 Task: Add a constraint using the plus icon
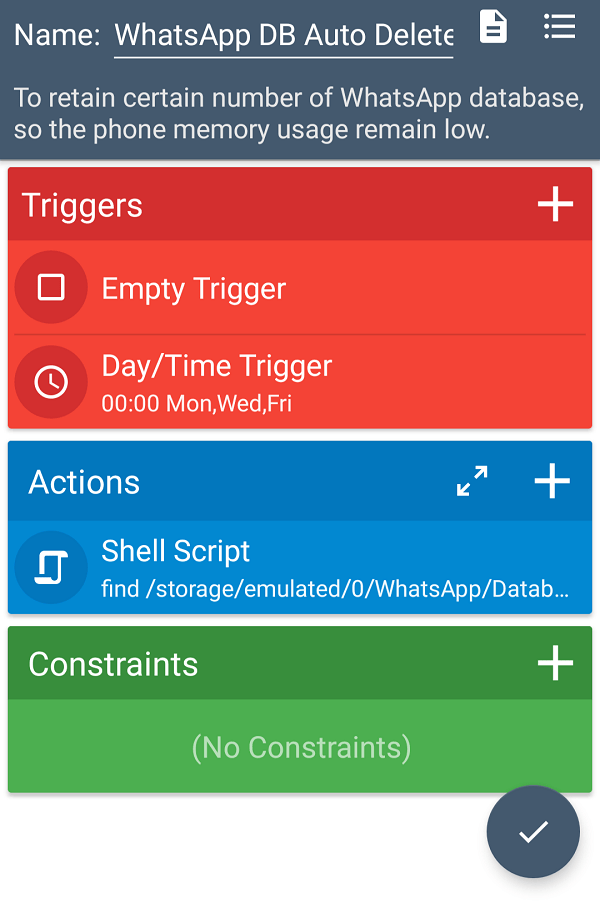554,663
